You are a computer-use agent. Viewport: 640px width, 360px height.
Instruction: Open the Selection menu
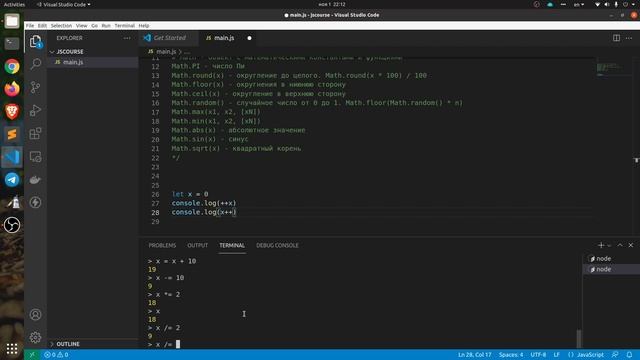(x=61, y=25)
